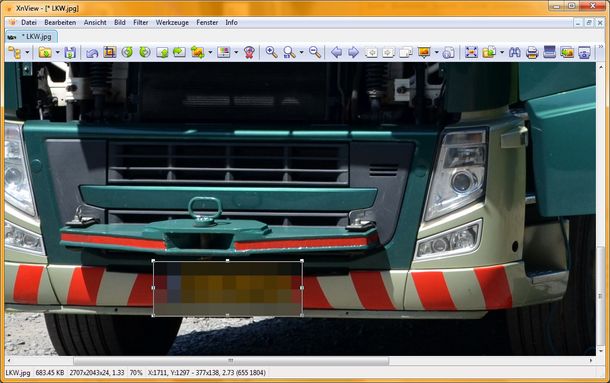This screenshot has width=610, height=383.
Task: Click the selection's top-left handle
Action: (153, 260)
